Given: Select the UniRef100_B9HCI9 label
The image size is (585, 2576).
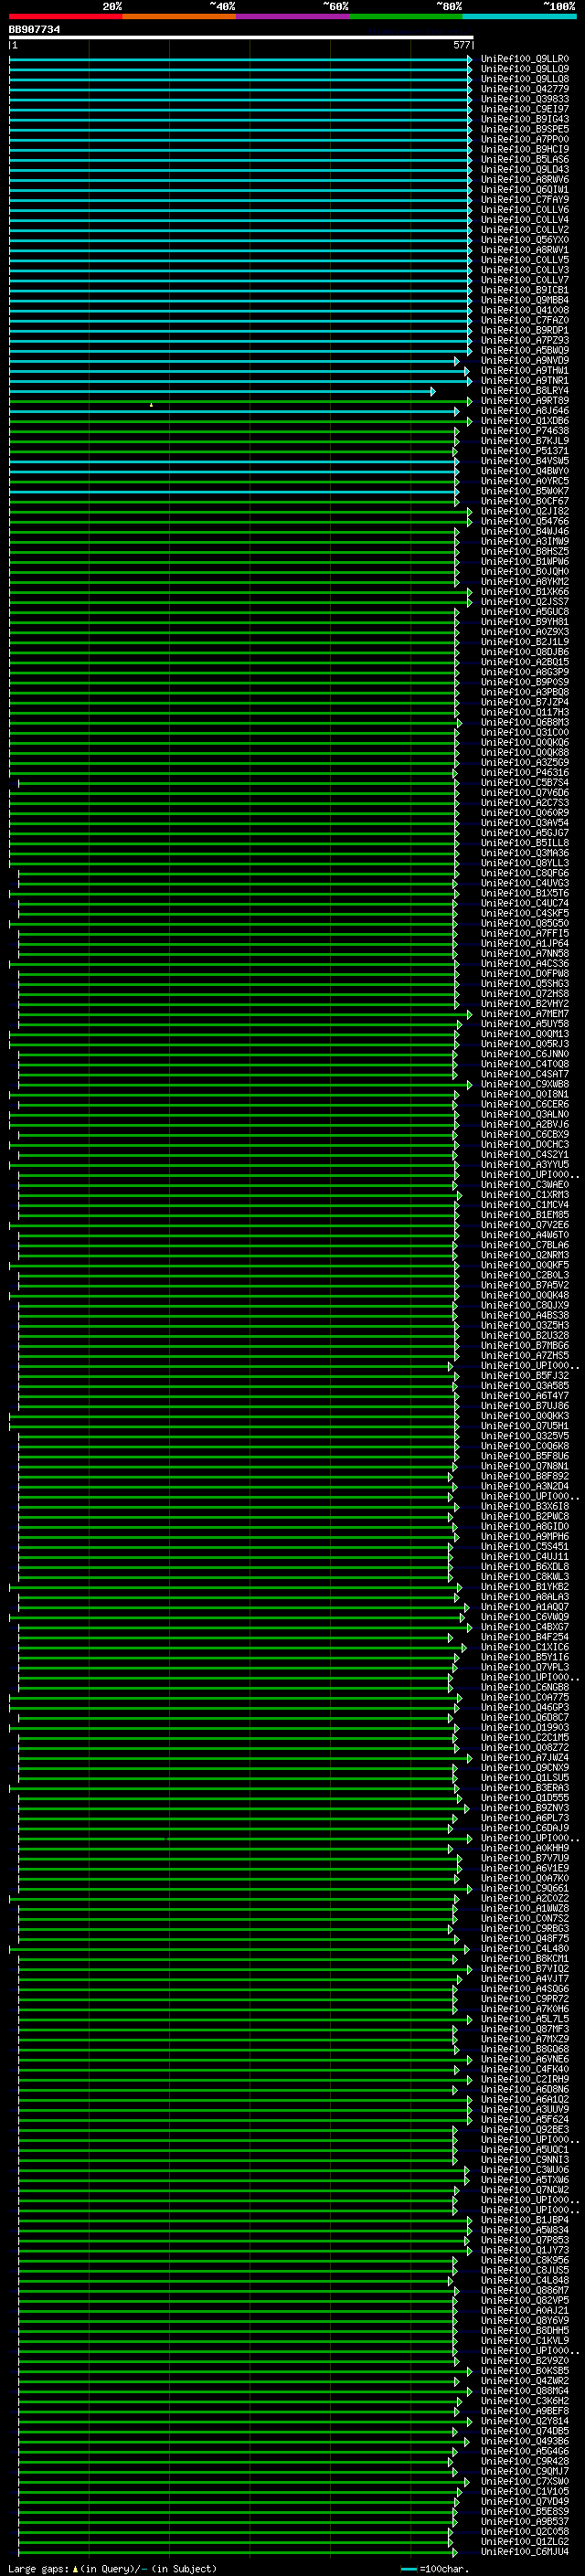Looking at the screenshot, I should (525, 149).
